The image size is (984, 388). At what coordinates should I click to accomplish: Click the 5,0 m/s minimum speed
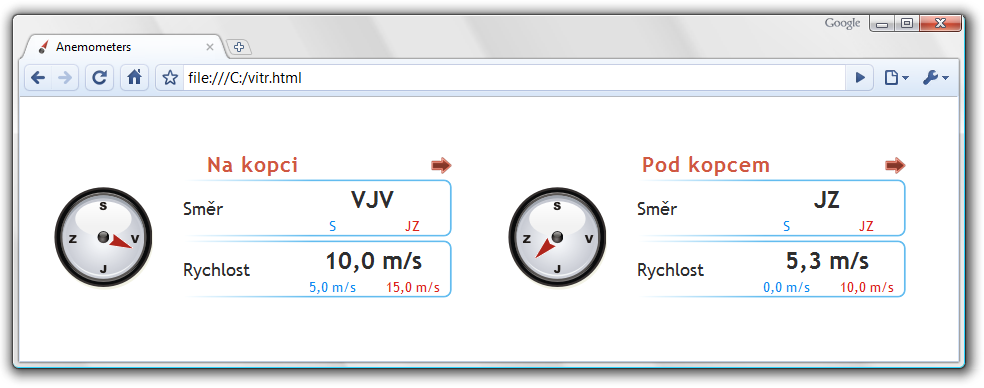pyautogui.click(x=333, y=288)
